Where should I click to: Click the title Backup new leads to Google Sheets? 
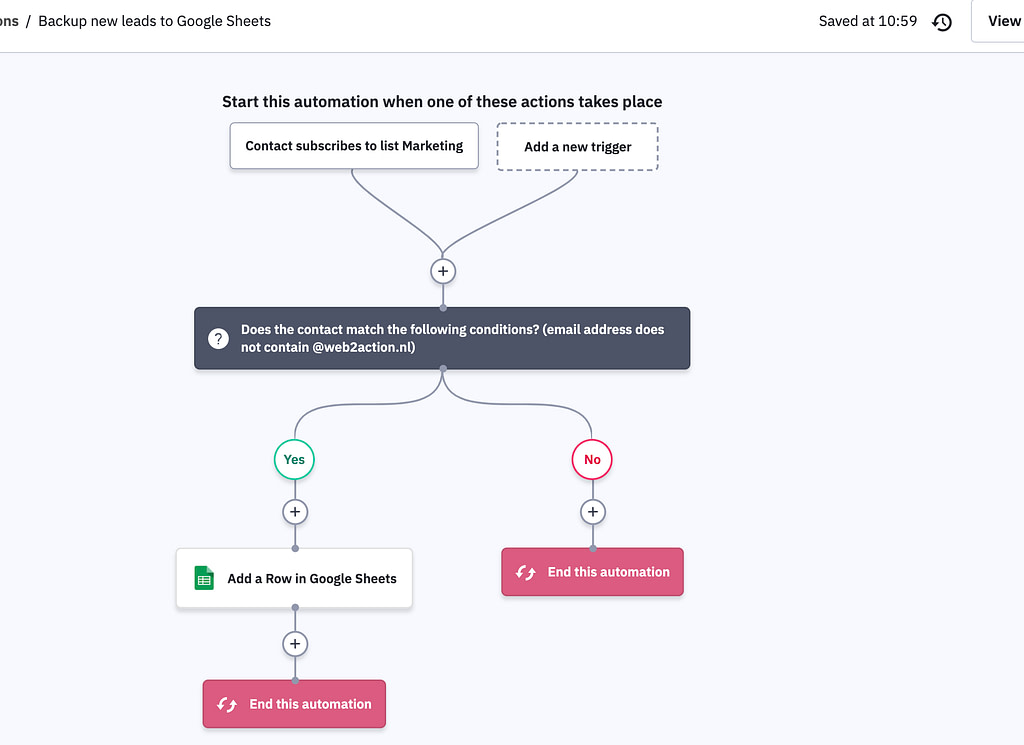(154, 20)
